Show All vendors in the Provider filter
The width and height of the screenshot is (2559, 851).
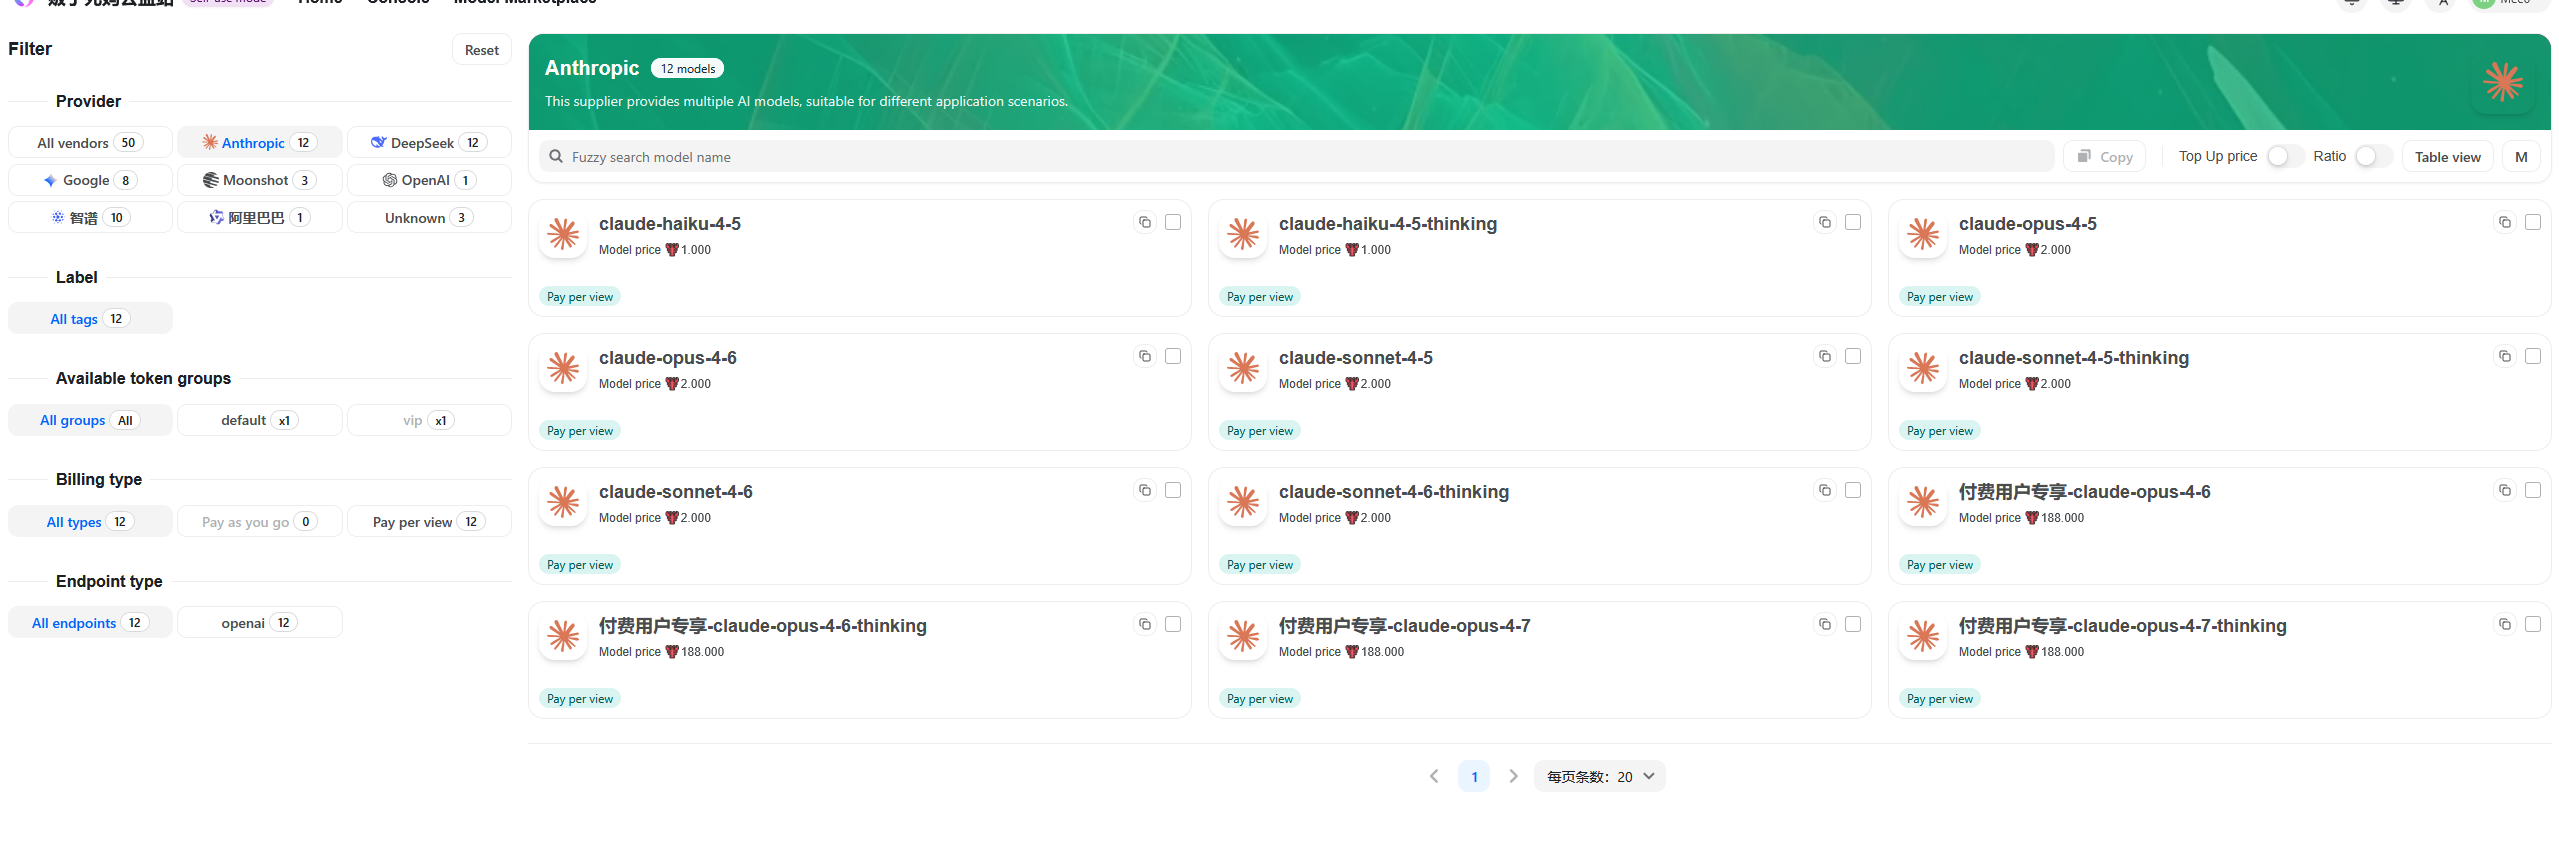tap(90, 143)
